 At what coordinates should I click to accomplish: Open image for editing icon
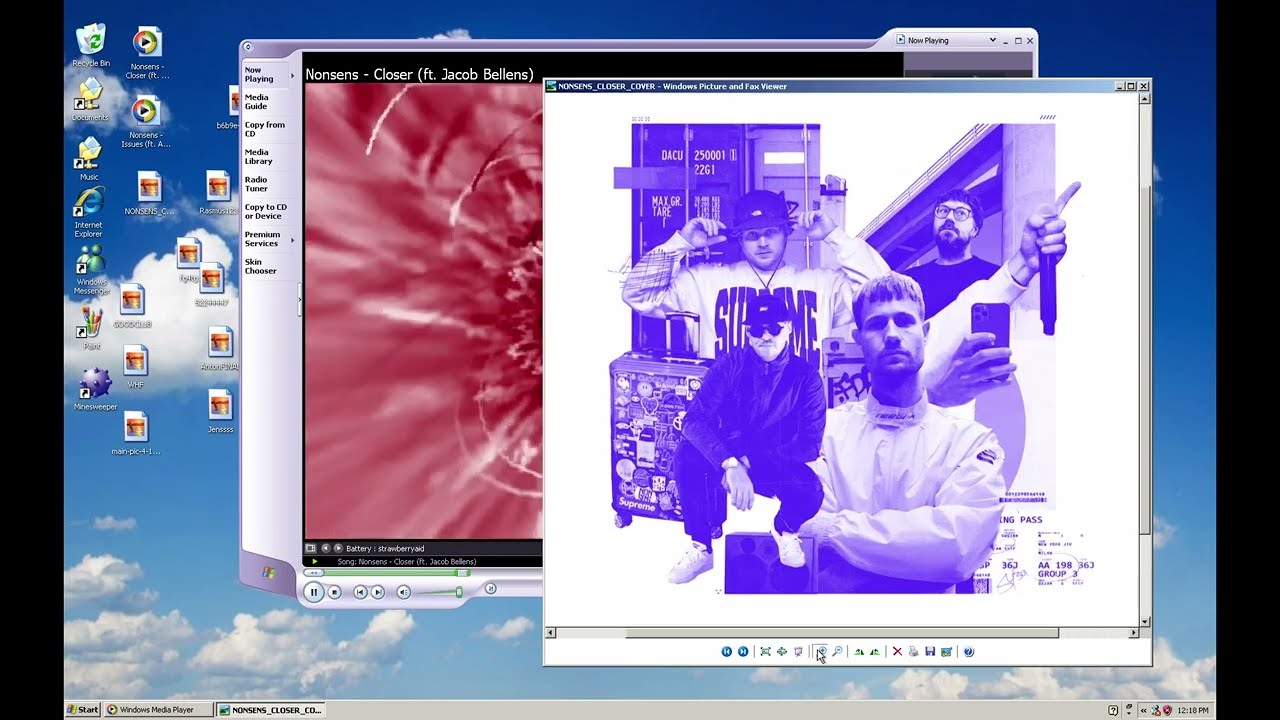click(x=946, y=651)
